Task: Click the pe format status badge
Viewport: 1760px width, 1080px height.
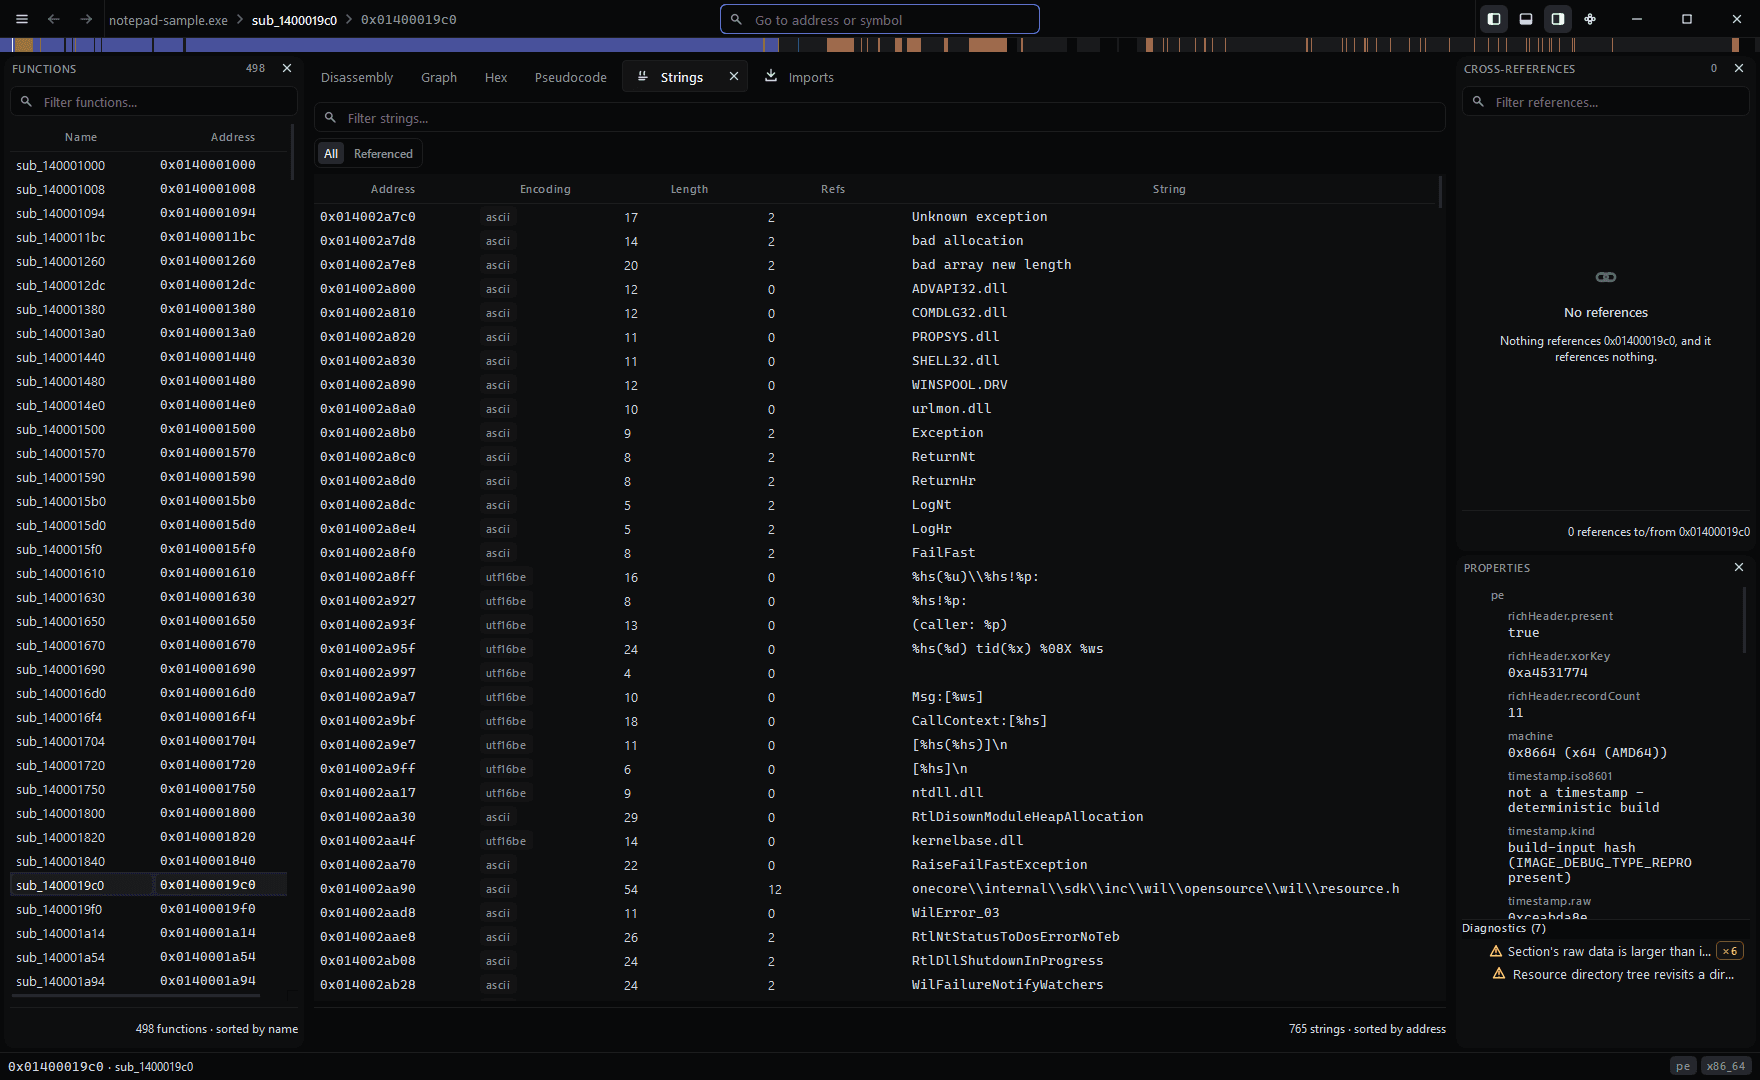Action: [x=1683, y=1066]
